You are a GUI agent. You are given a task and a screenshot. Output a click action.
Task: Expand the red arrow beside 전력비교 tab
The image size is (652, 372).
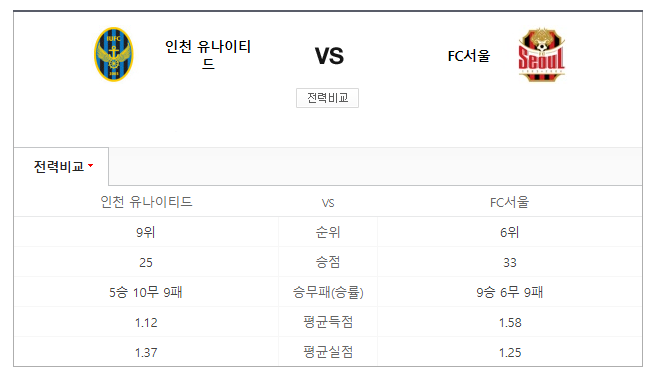(x=91, y=166)
